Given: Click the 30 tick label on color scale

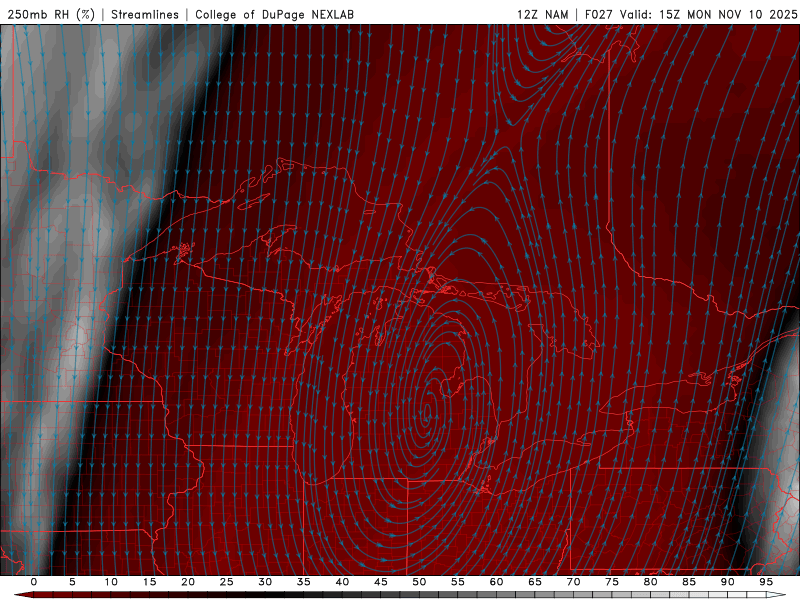Looking at the screenshot, I should [x=265, y=582].
